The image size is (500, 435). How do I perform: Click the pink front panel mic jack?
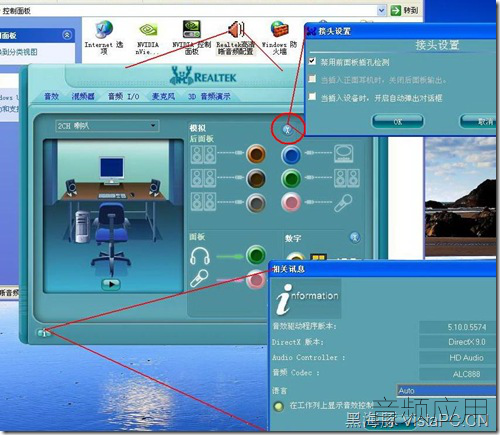pyautogui.click(x=256, y=279)
